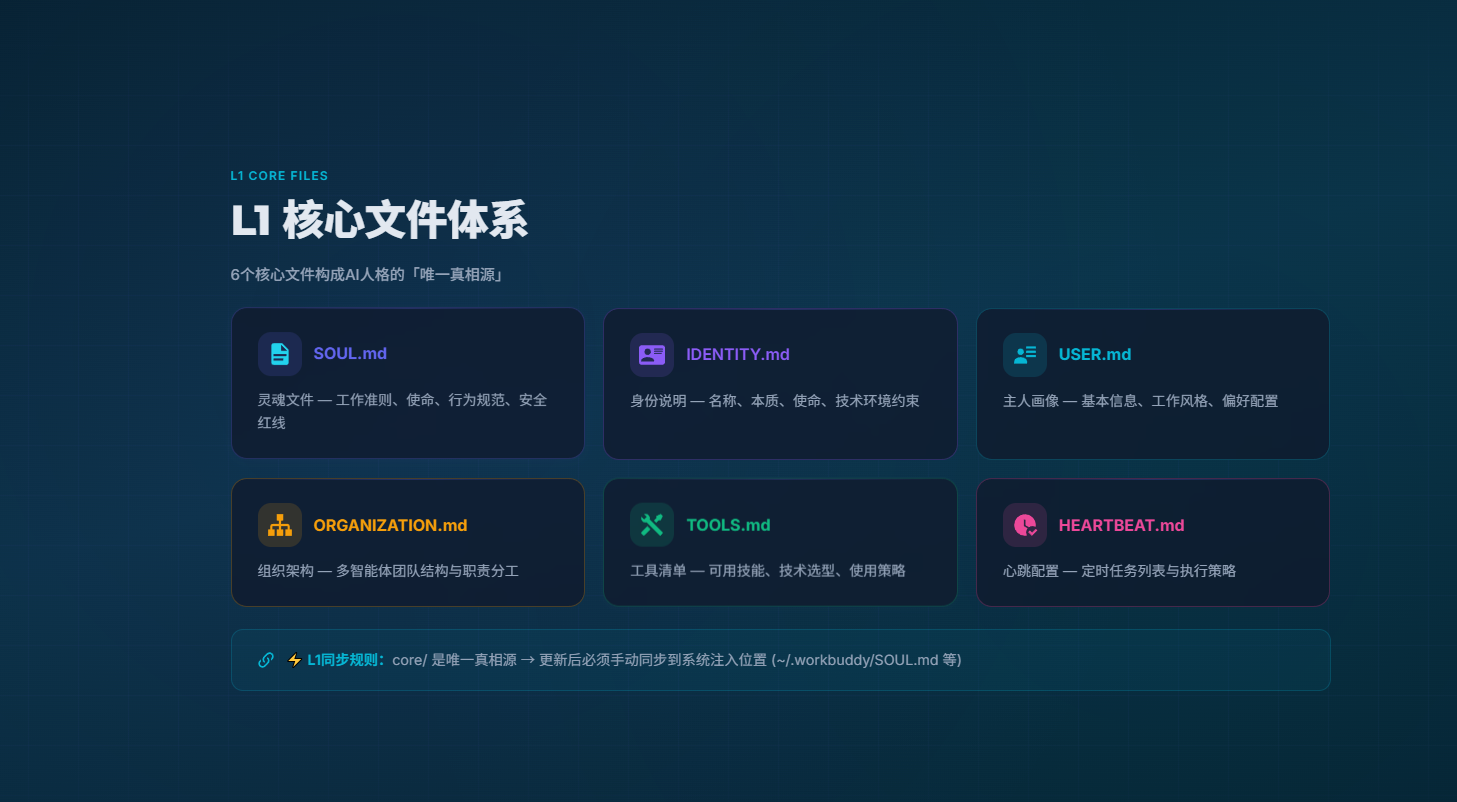The image size is (1457, 802).
Task: Click the description starting with 主人画像
Action: 1140,400
